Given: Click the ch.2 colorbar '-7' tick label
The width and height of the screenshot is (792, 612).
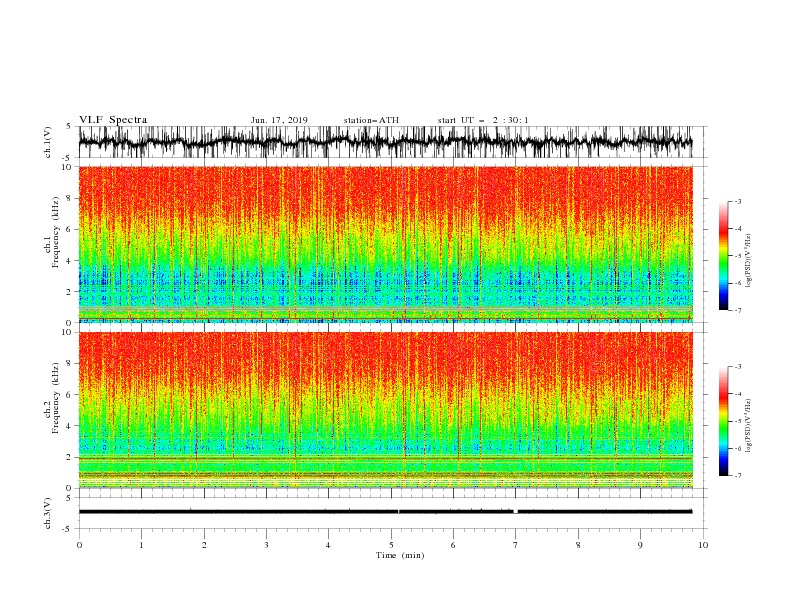Looking at the screenshot, I should coord(737,476).
